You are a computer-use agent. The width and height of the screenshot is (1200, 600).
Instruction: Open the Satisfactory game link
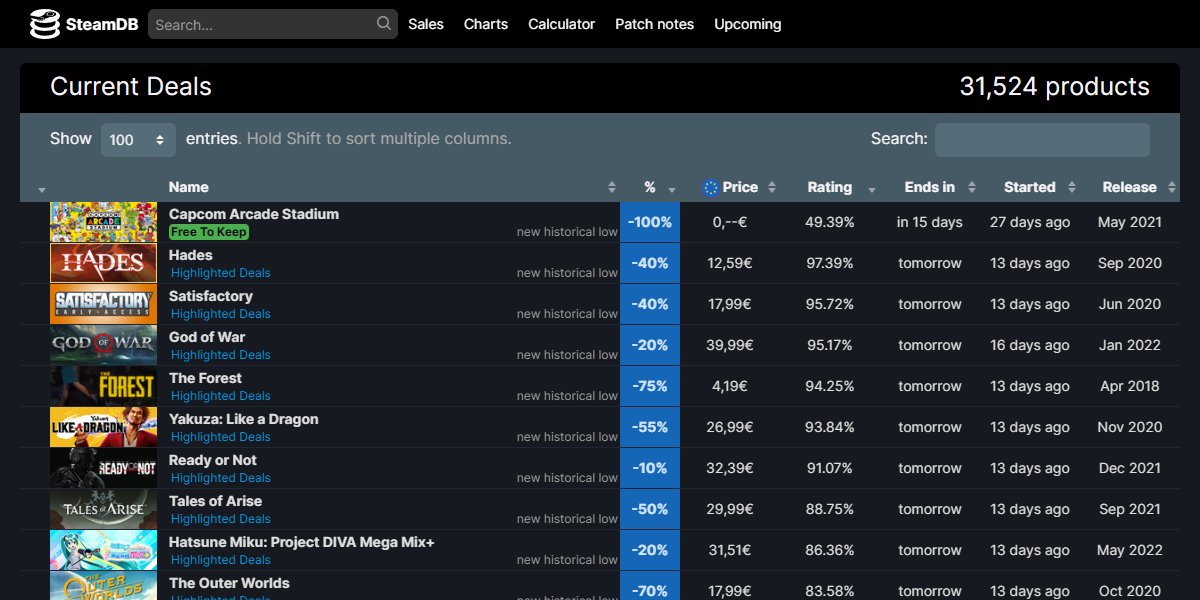click(211, 296)
